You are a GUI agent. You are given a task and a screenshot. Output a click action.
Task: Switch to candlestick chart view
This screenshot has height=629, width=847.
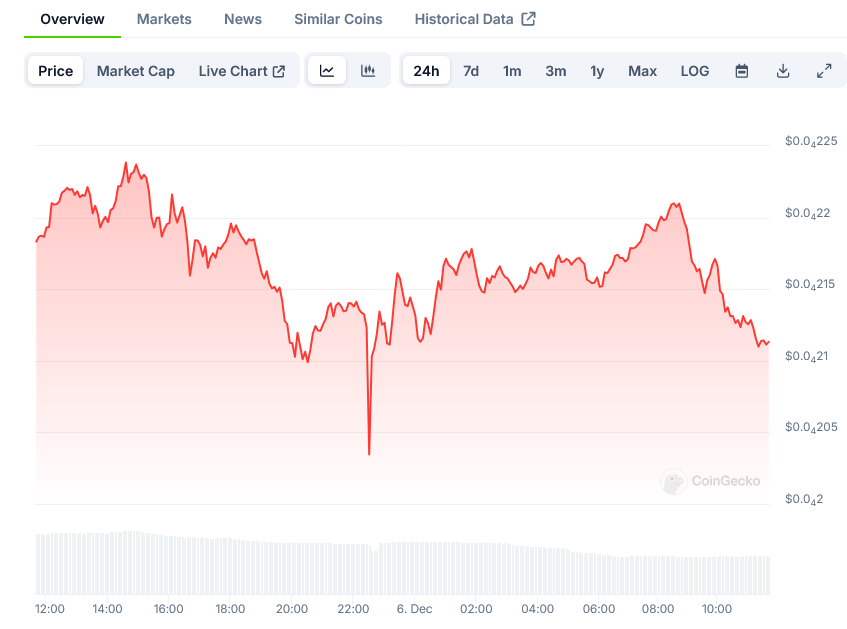coord(368,71)
